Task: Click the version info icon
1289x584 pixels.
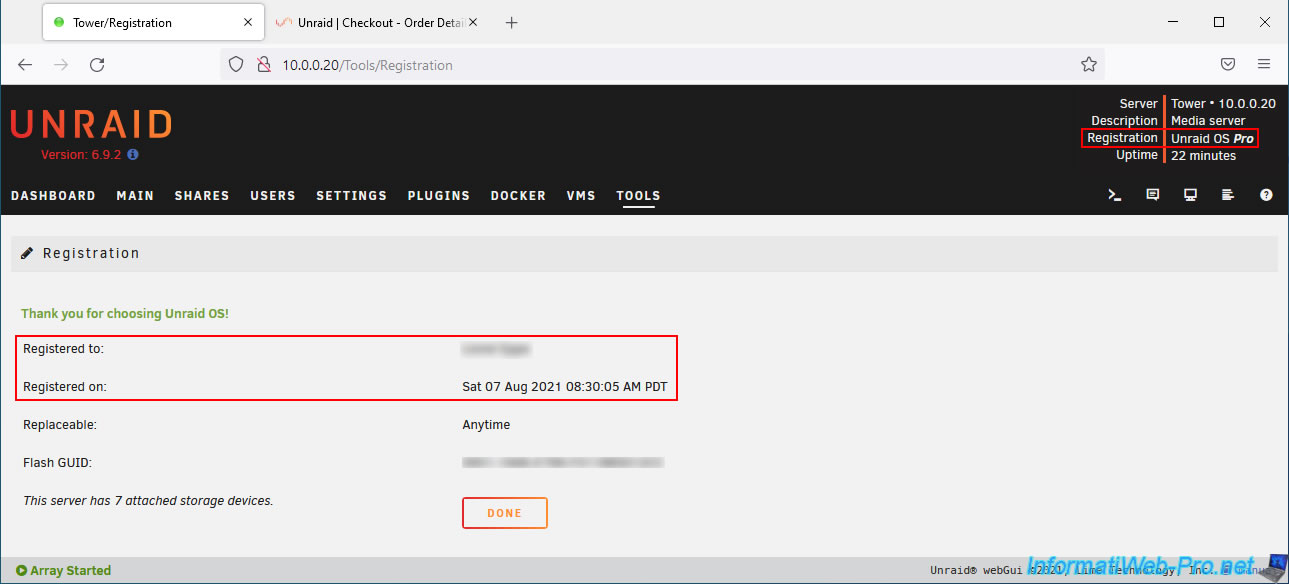Action: (133, 155)
